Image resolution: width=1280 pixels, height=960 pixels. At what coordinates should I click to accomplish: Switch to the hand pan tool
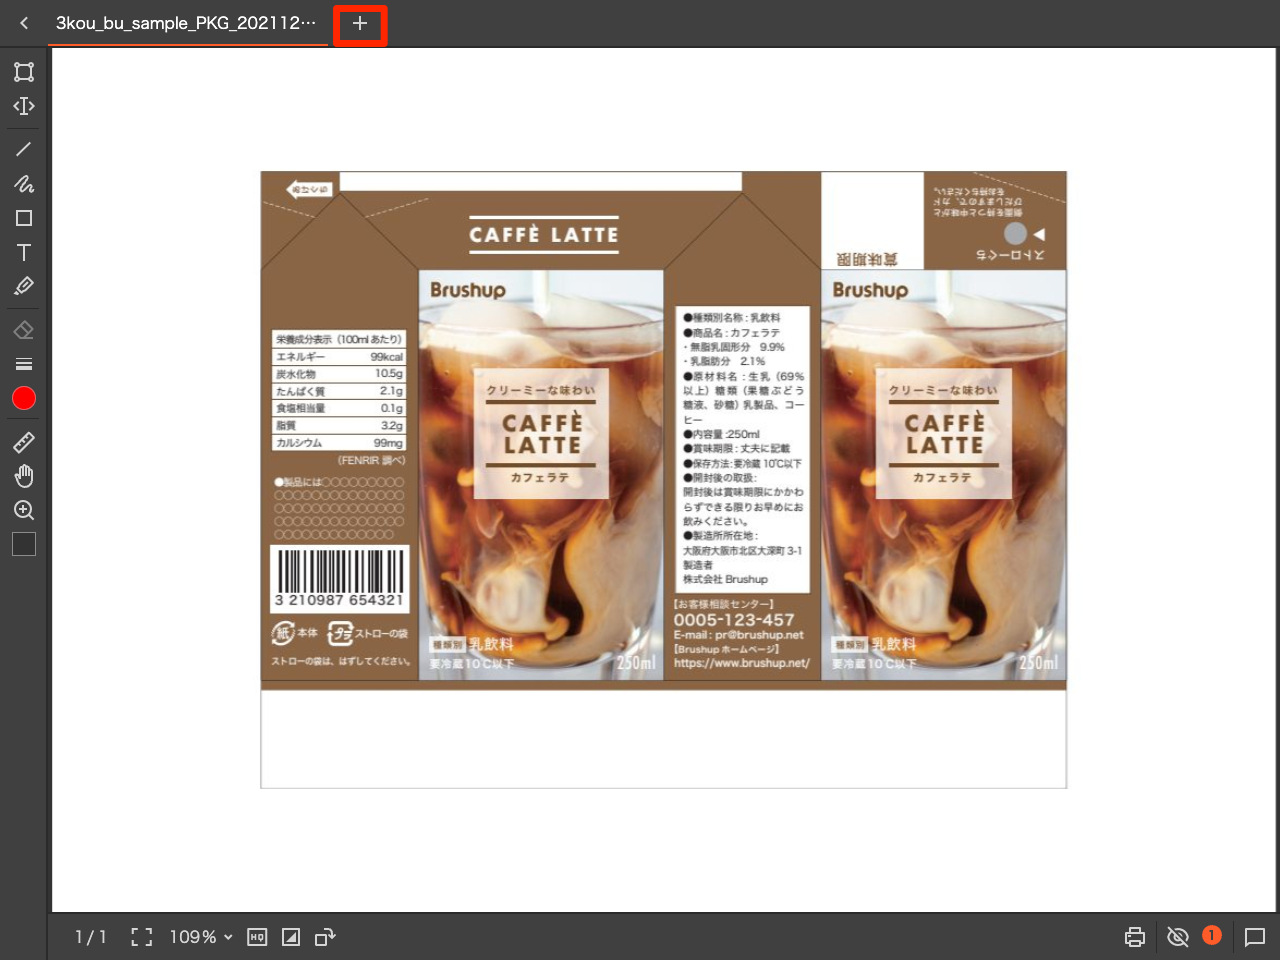click(x=24, y=476)
